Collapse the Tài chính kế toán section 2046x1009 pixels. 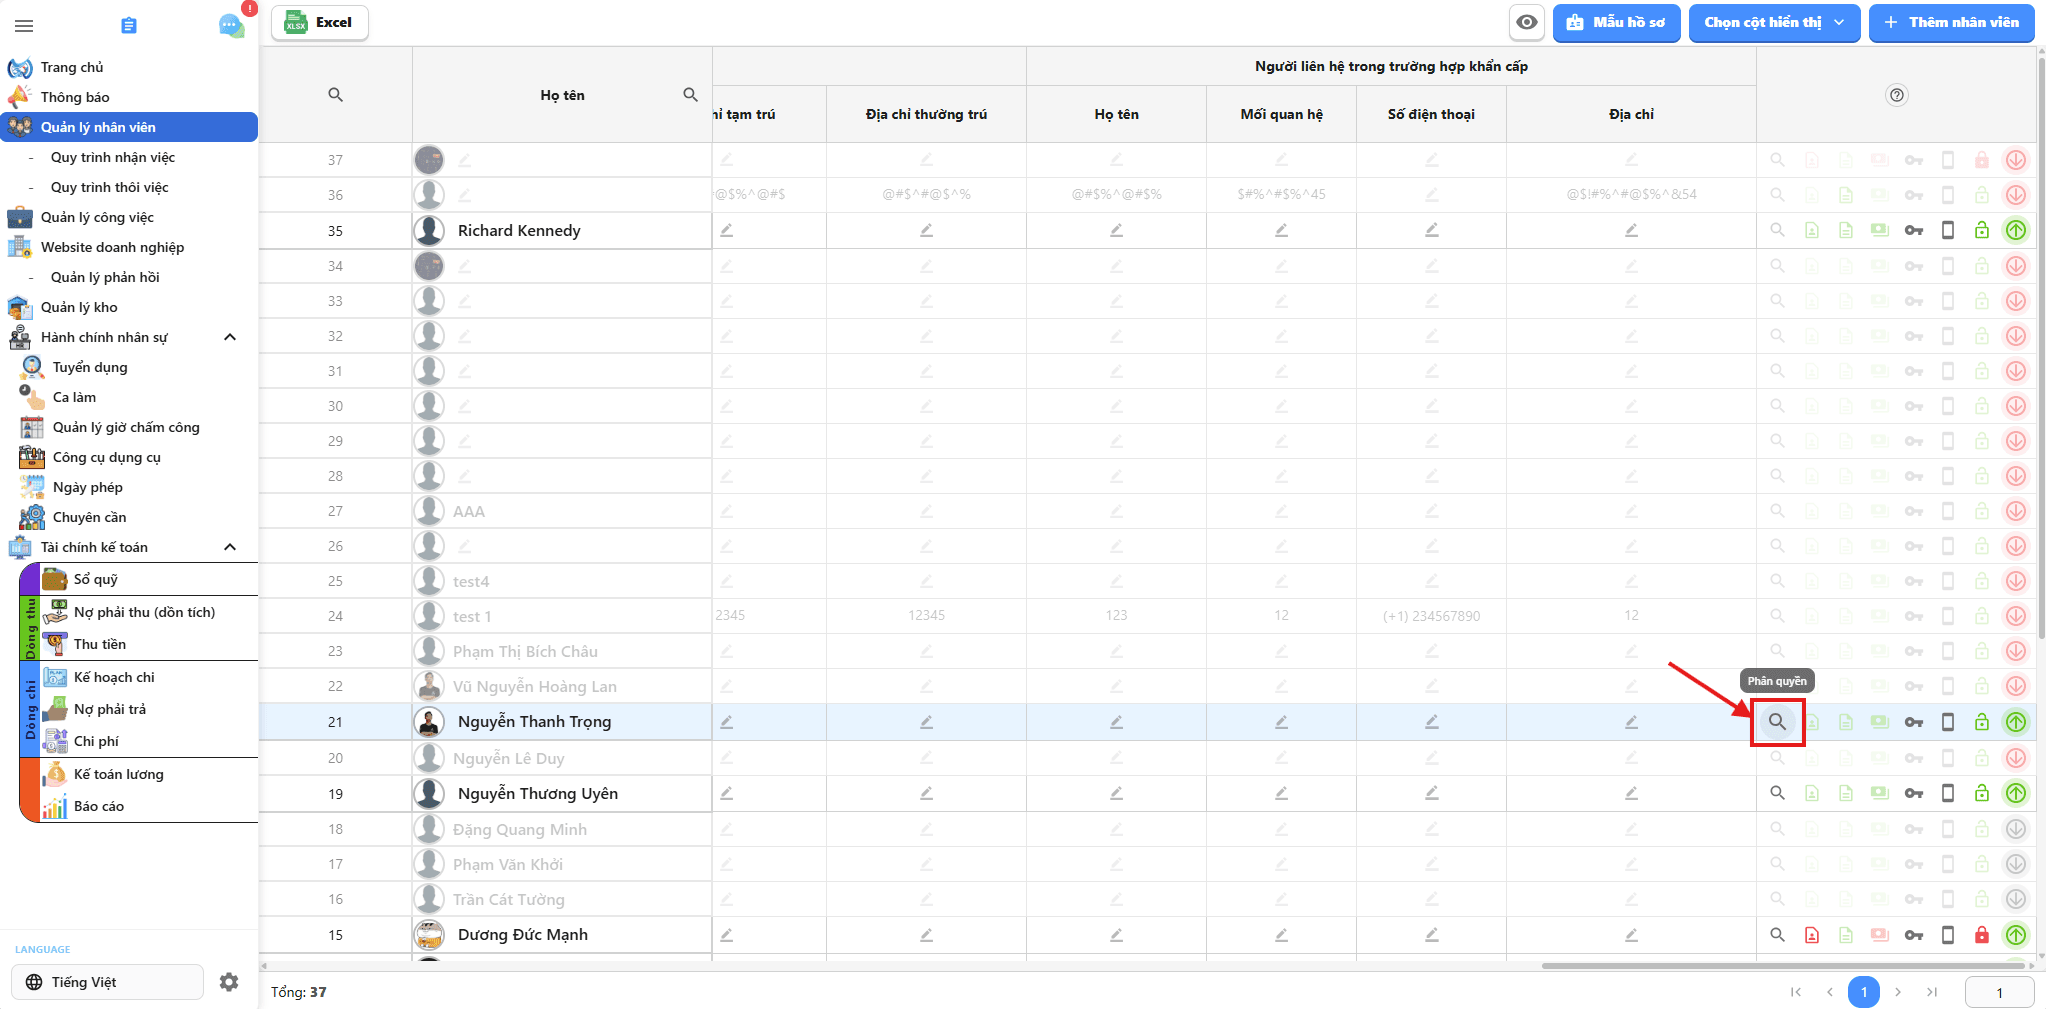click(230, 547)
